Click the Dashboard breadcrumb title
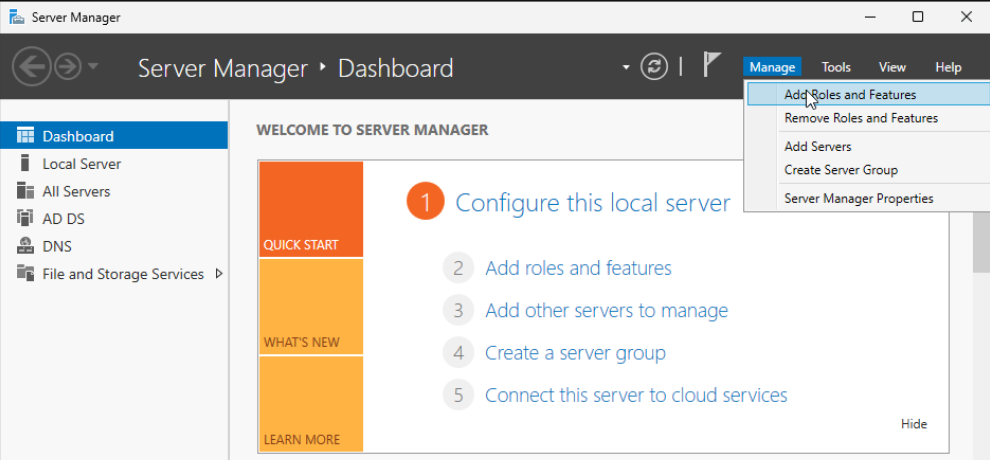Image resolution: width=990 pixels, height=460 pixels. (x=396, y=68)
